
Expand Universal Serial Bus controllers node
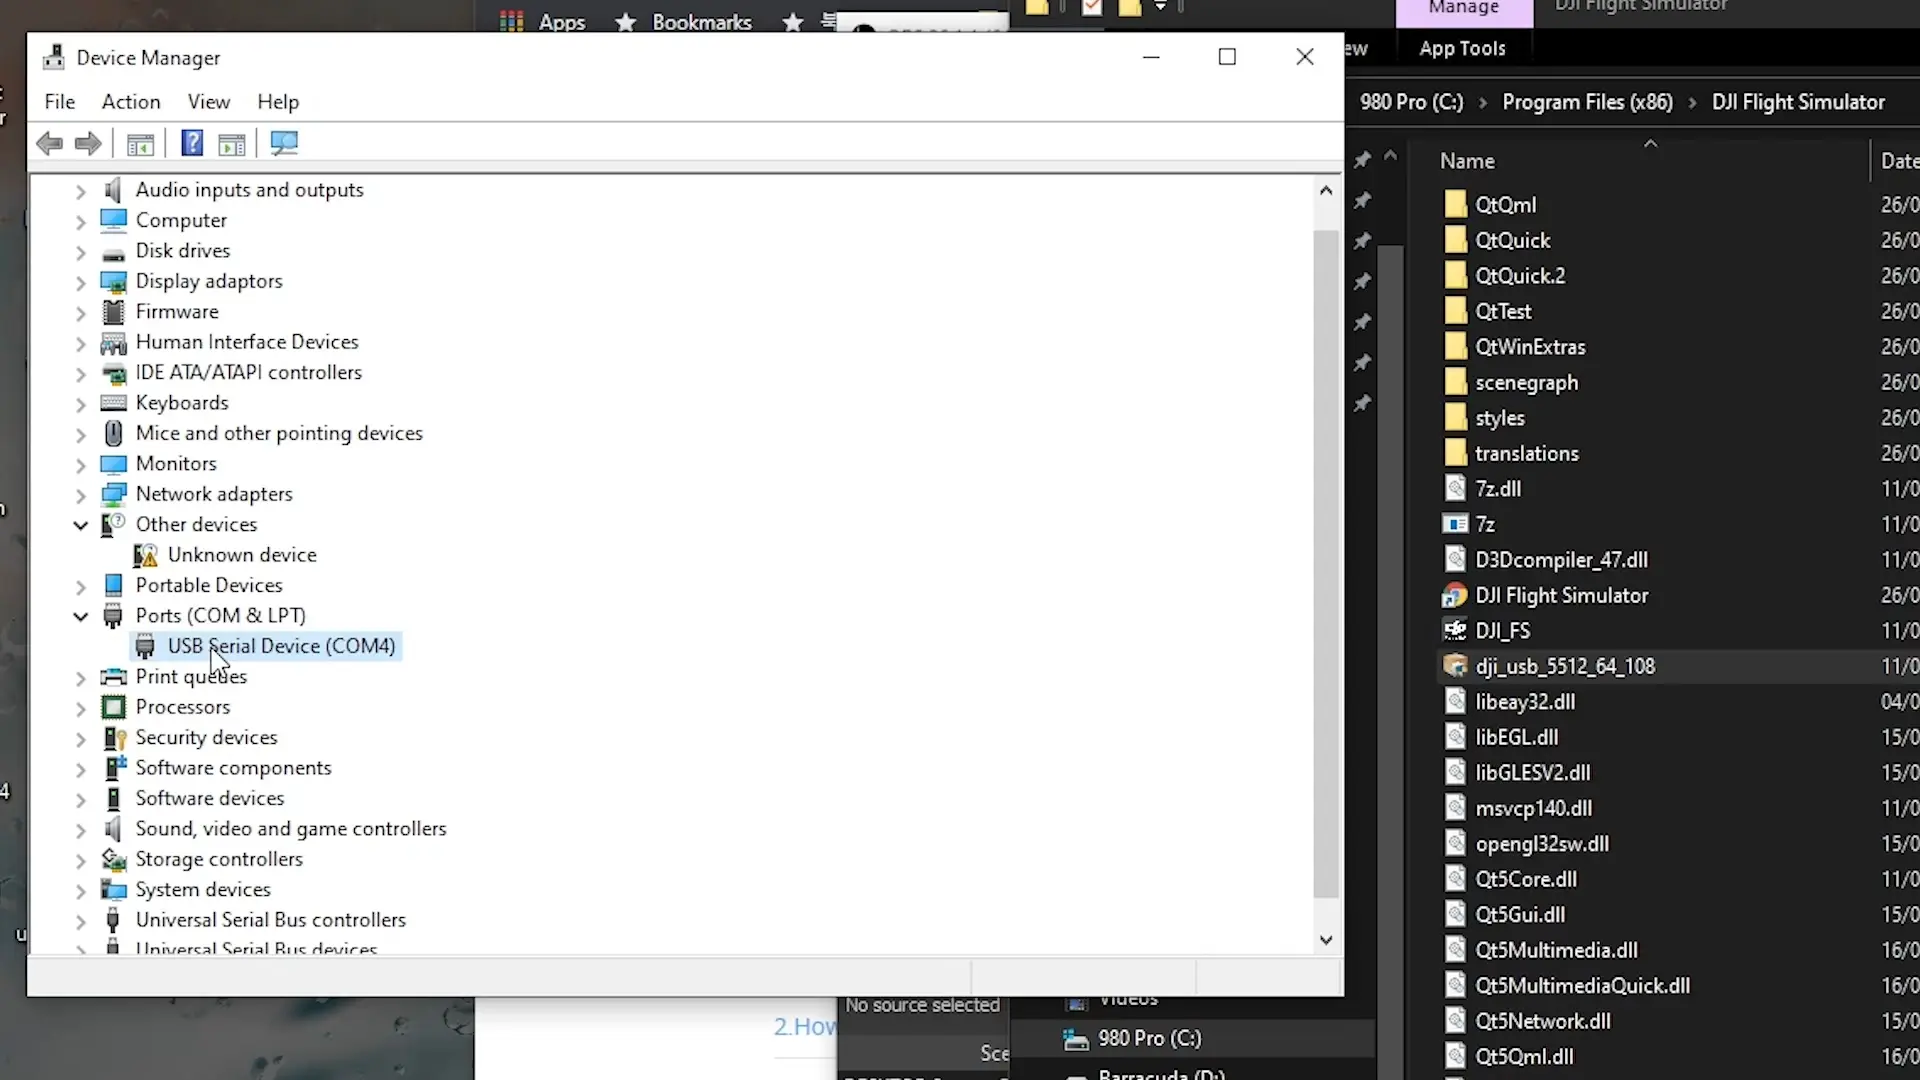81,921
